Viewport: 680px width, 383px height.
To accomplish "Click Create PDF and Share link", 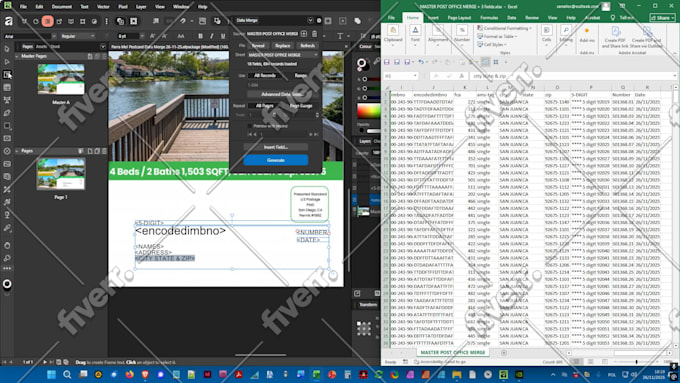I will (x=615, y=37).
